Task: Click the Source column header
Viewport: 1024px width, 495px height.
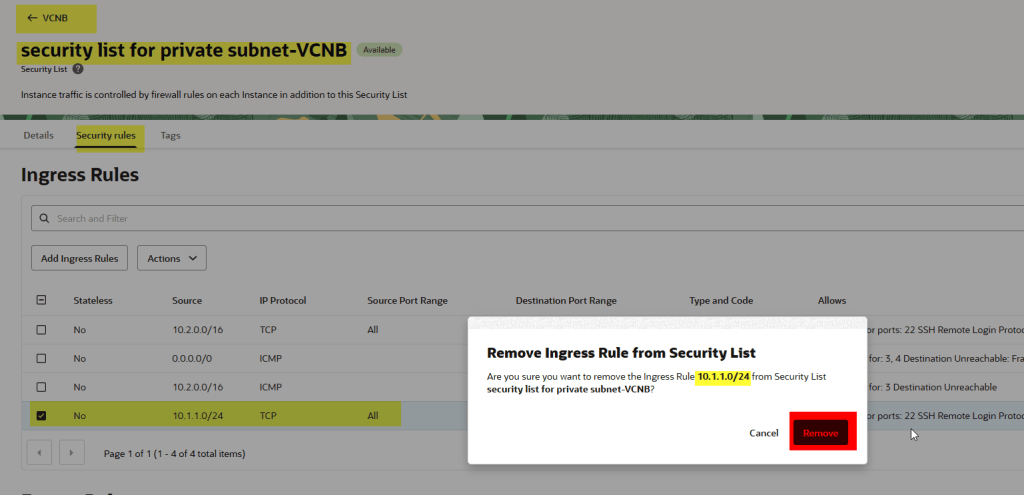Action: (x=186, y=300)
